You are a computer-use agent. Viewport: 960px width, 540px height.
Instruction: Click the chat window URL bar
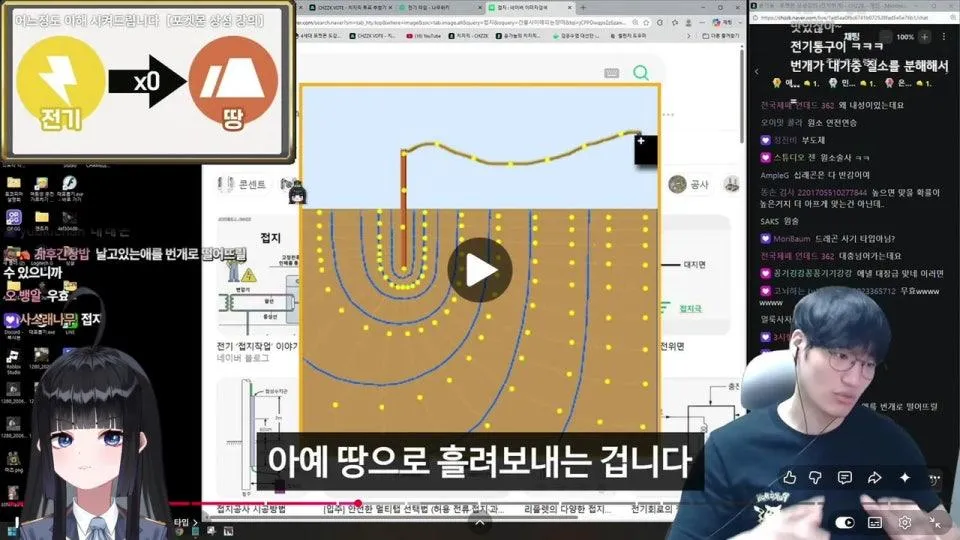click(851, 18)
